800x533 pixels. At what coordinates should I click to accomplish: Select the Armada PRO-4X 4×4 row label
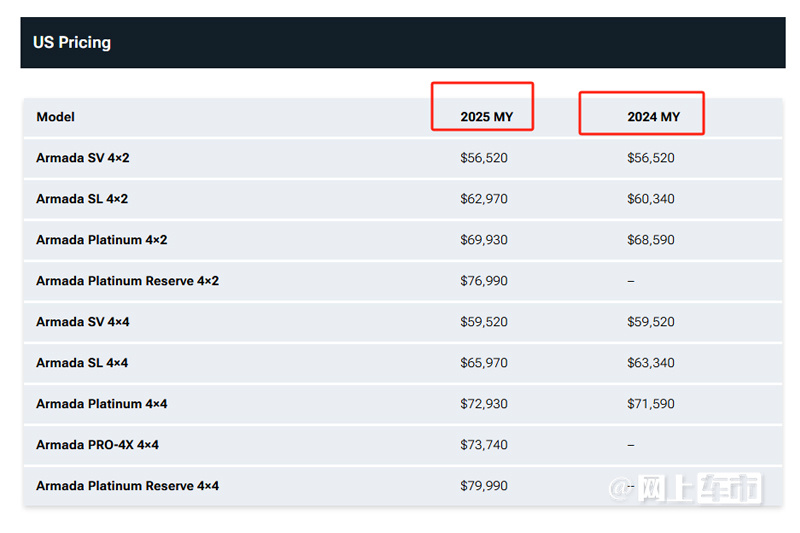tap(97, 445)
